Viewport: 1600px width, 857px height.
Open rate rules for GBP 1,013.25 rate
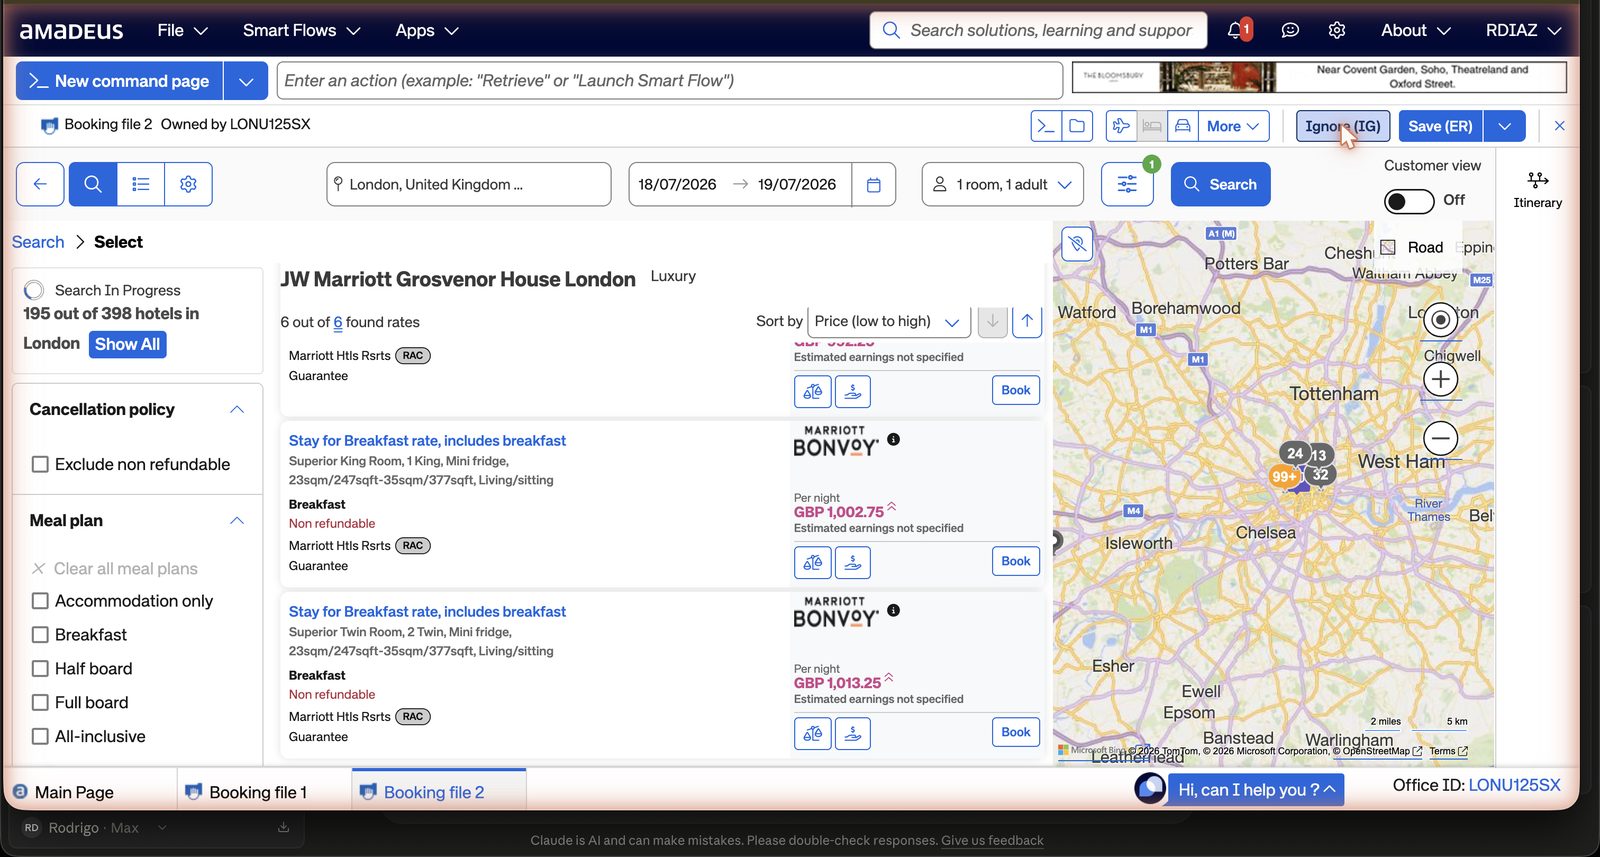813,733
